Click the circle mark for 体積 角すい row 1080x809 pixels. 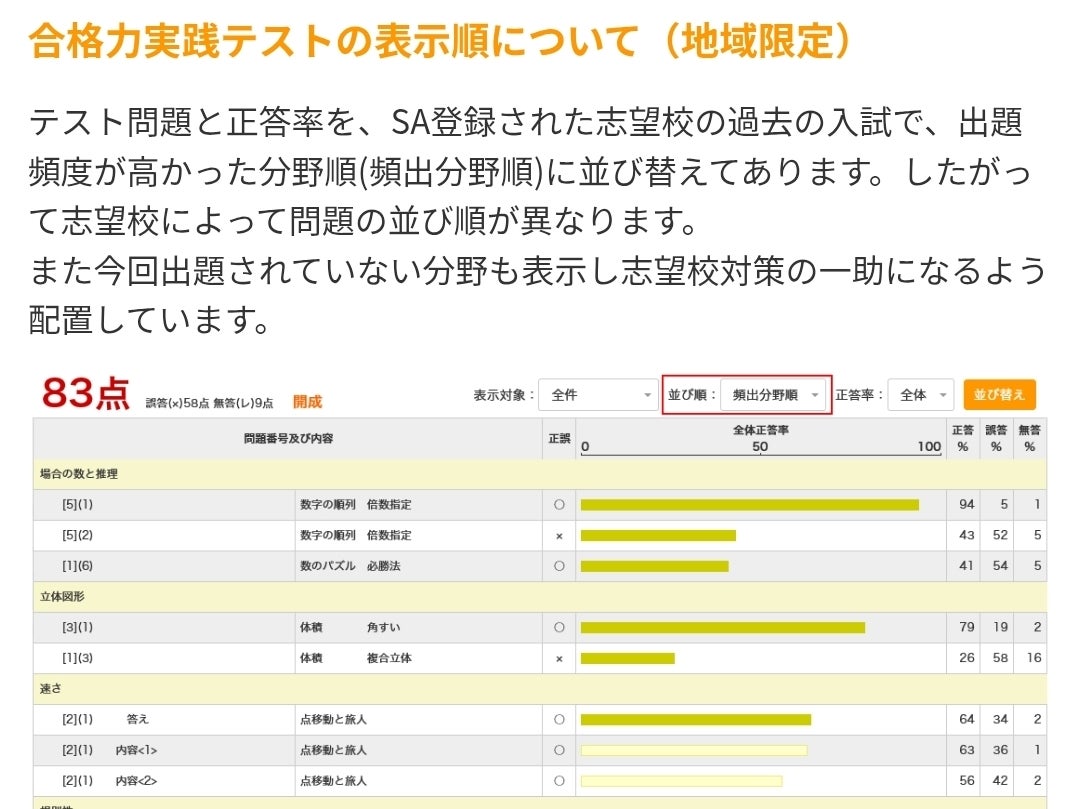click(557, 627)
